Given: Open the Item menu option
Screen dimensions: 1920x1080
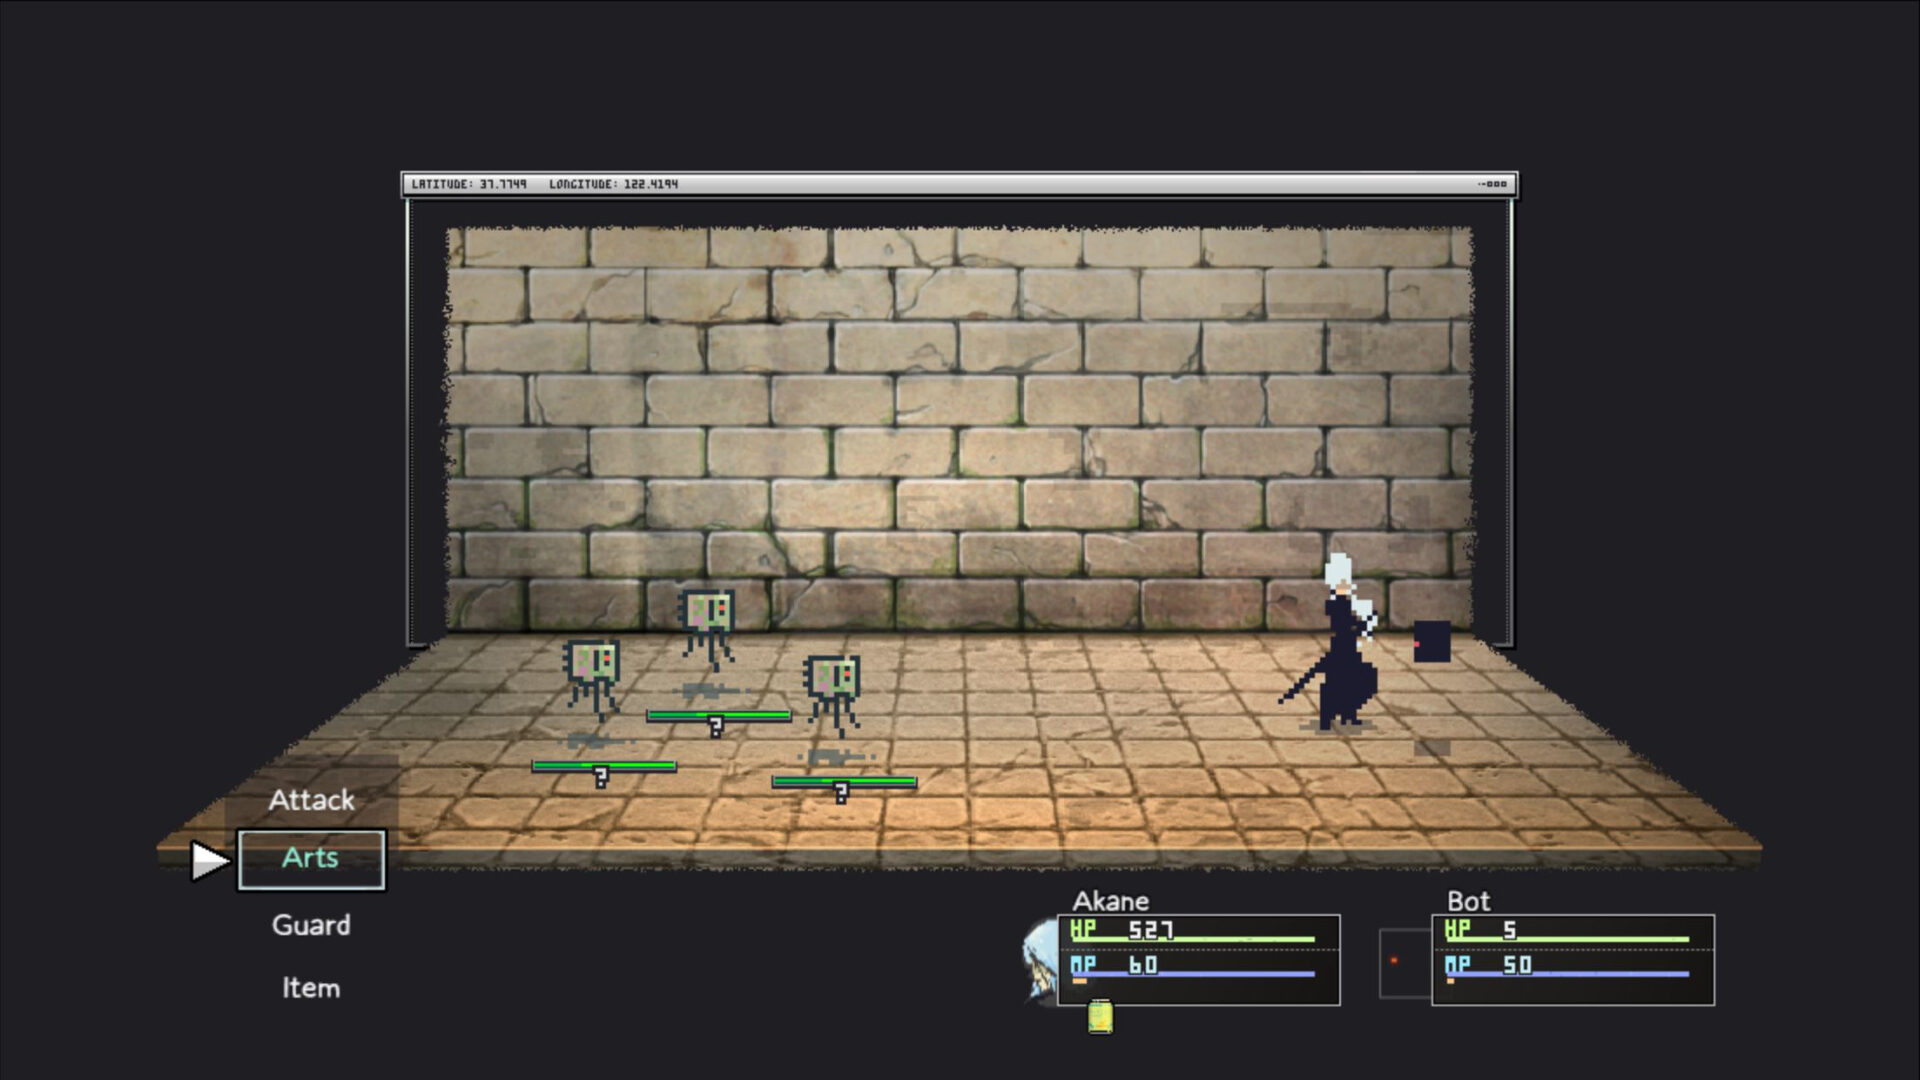Looking at the screenshot, I should tap(311, 988).
